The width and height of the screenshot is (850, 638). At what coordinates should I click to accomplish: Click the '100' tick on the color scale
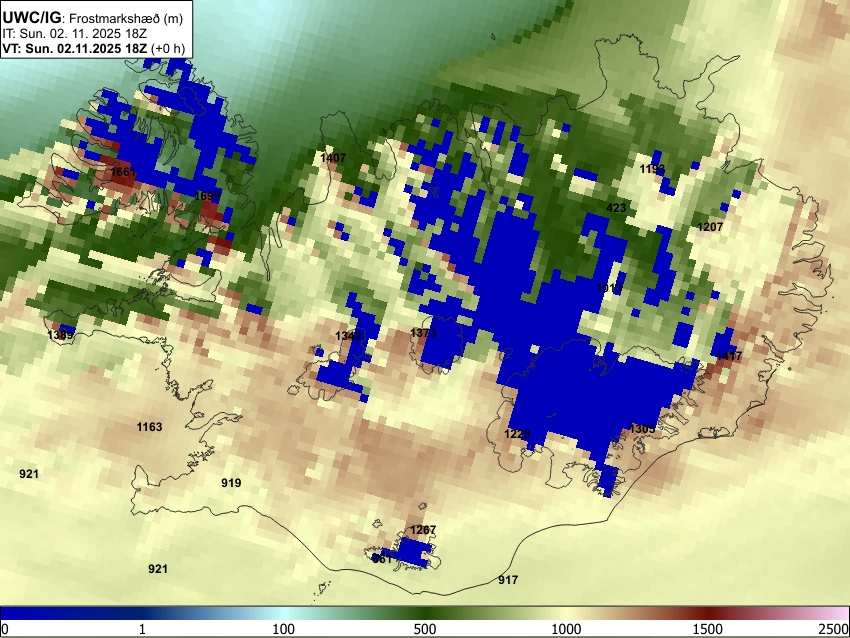point(284,629)
